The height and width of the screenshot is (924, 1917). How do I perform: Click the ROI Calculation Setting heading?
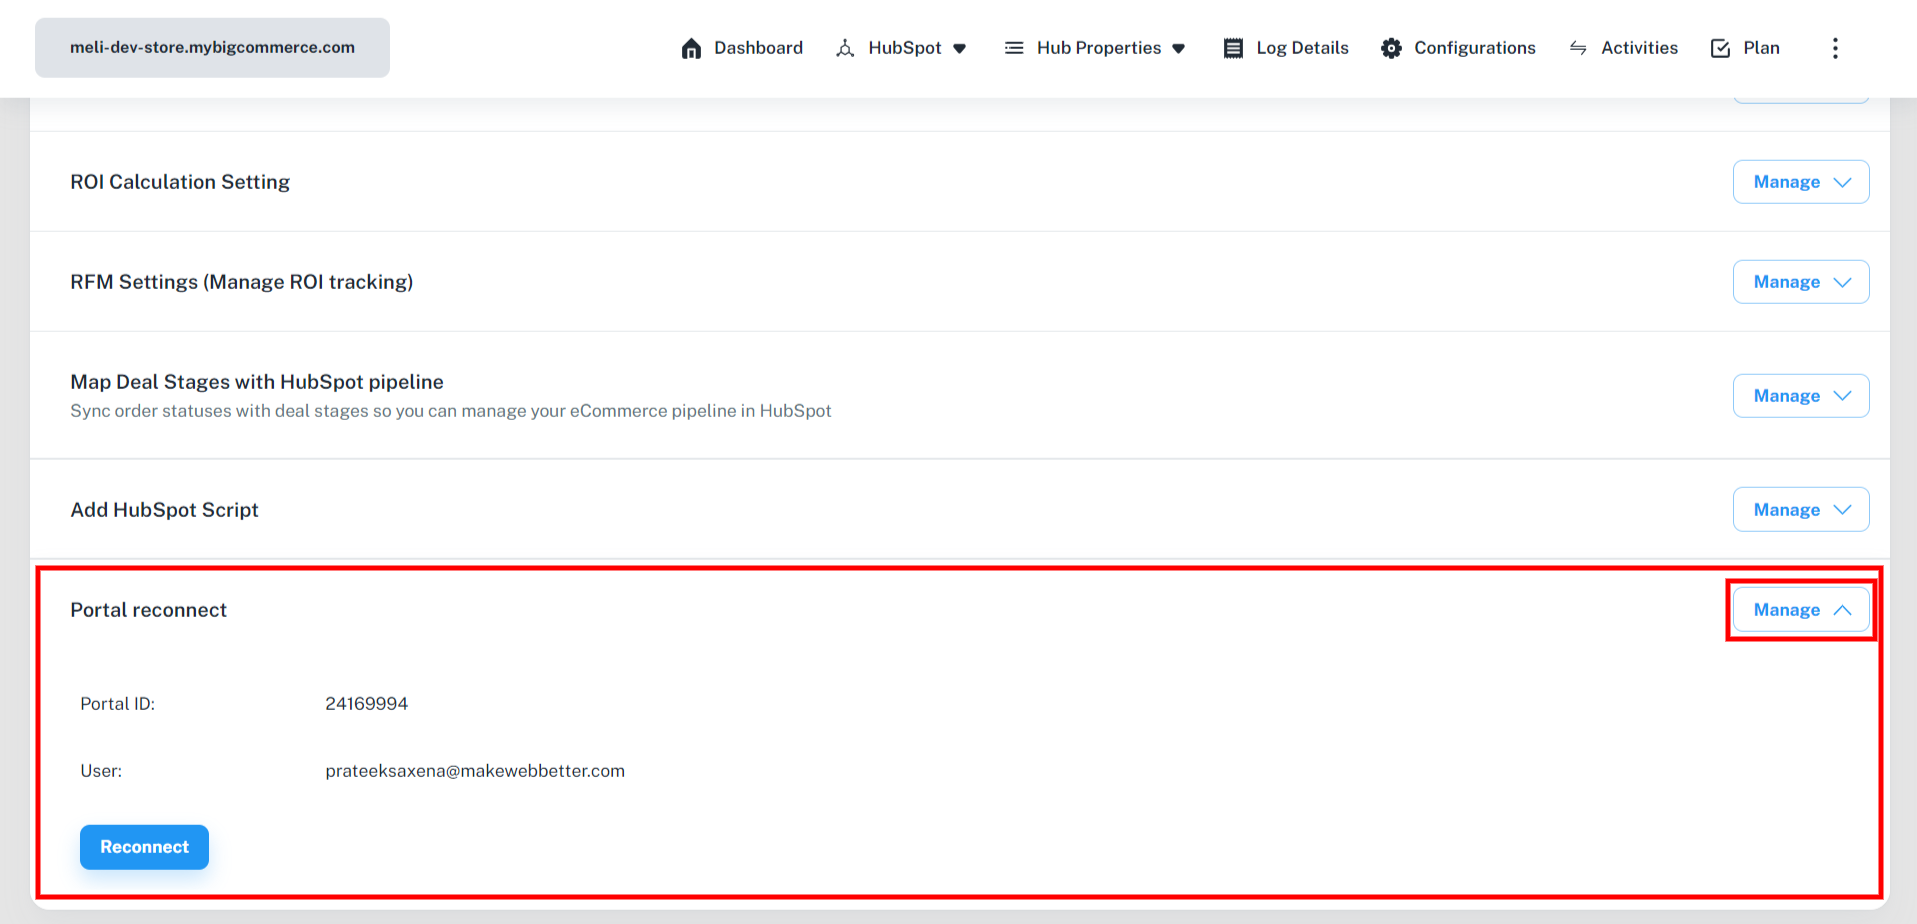click(x=180, y=182)
